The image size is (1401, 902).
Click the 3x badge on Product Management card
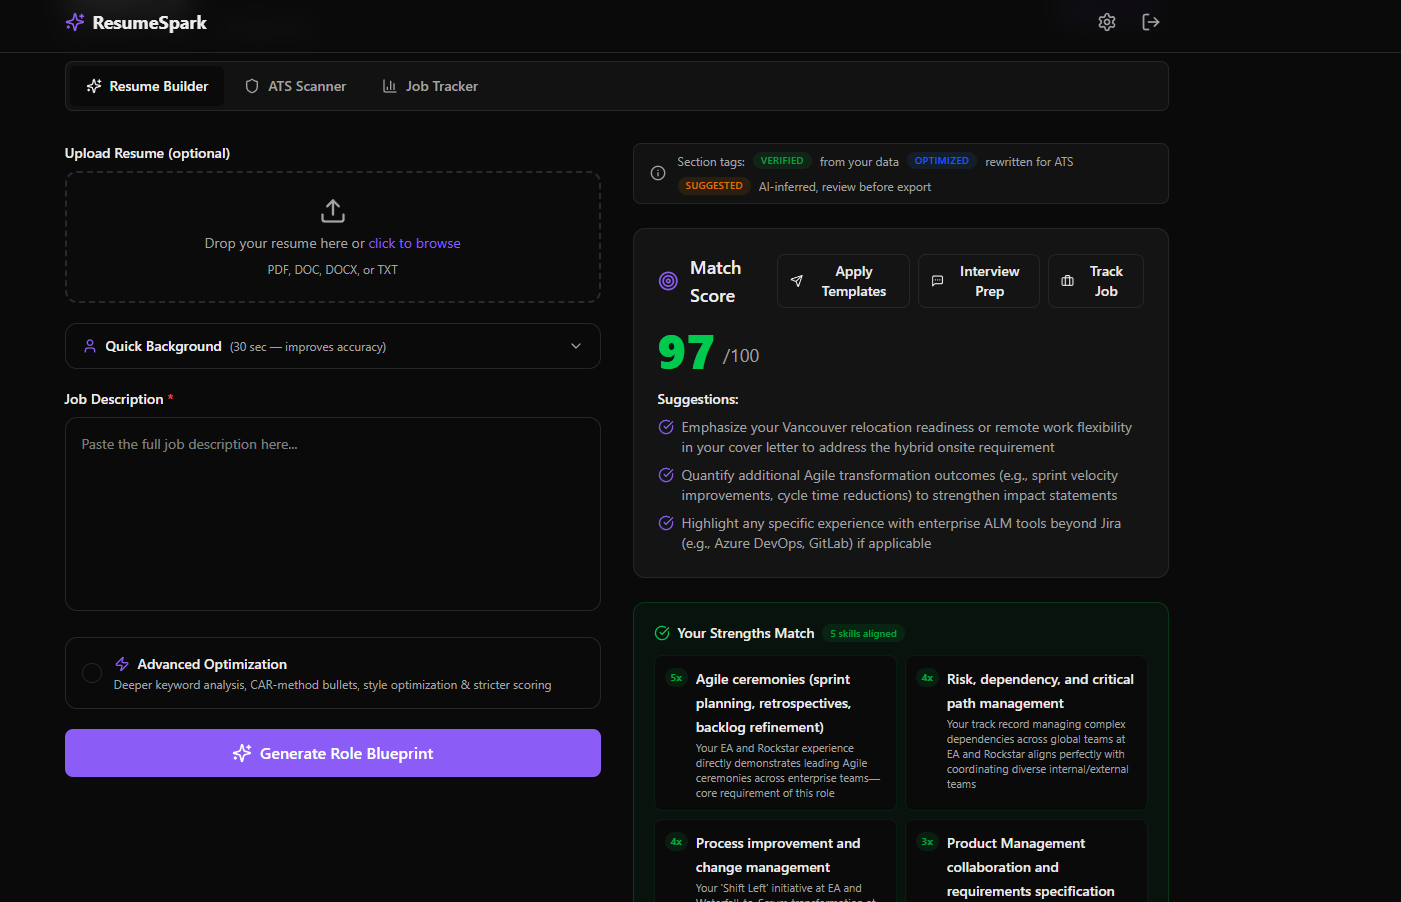(927, 842)
